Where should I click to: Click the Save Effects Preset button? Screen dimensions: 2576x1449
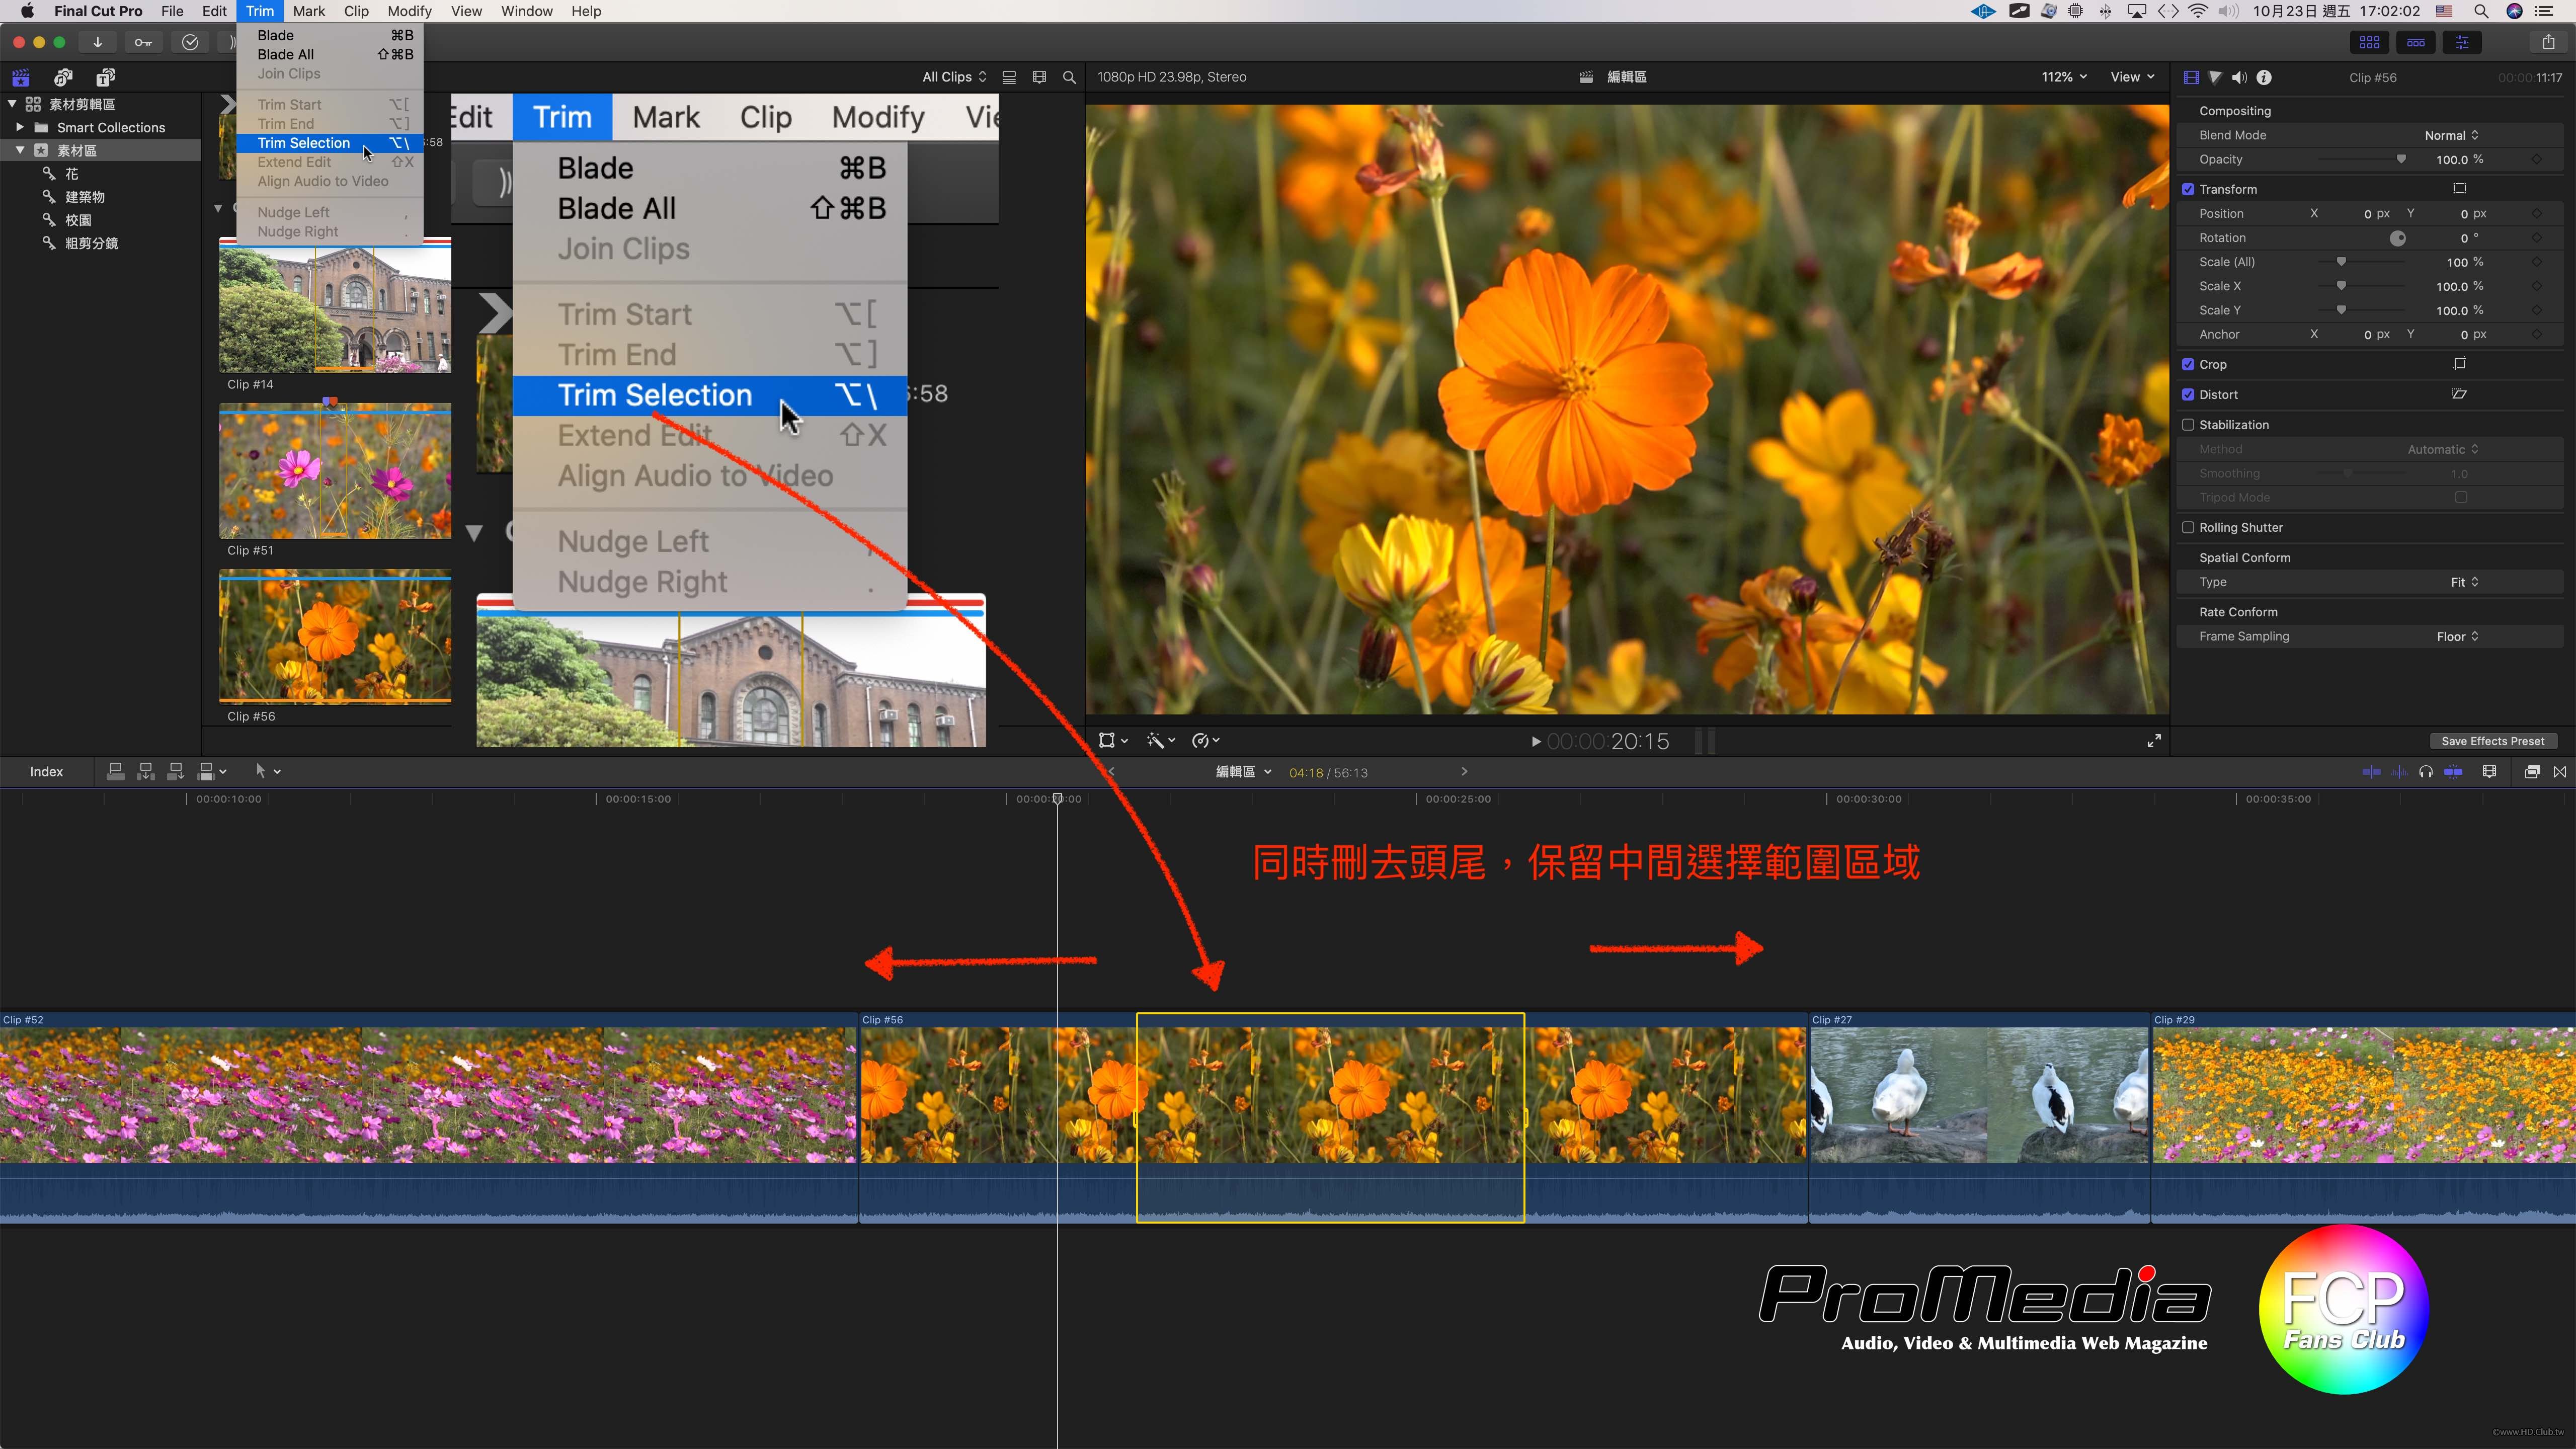pos(2492,741)
